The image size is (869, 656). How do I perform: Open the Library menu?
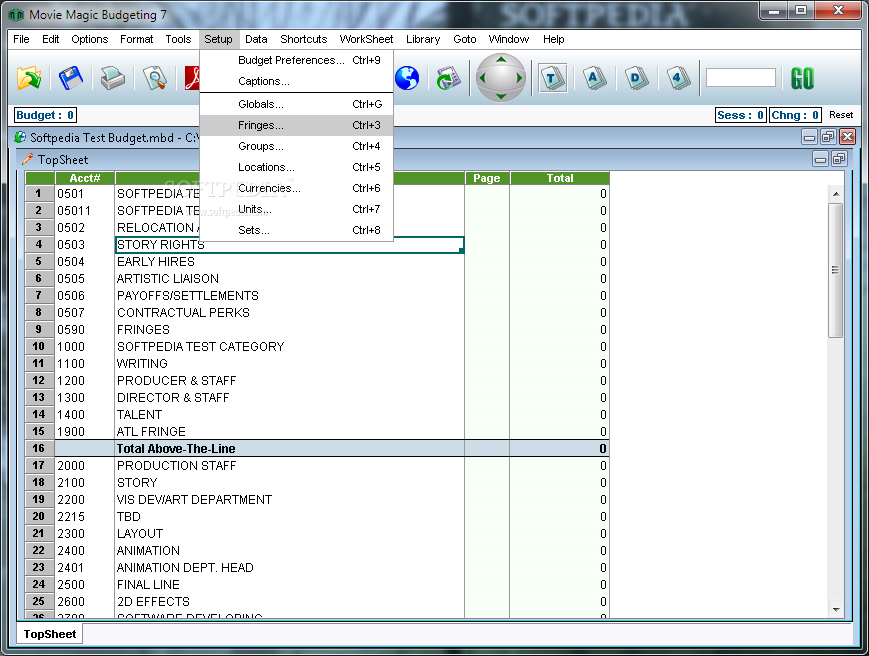[x=423, y=39]
